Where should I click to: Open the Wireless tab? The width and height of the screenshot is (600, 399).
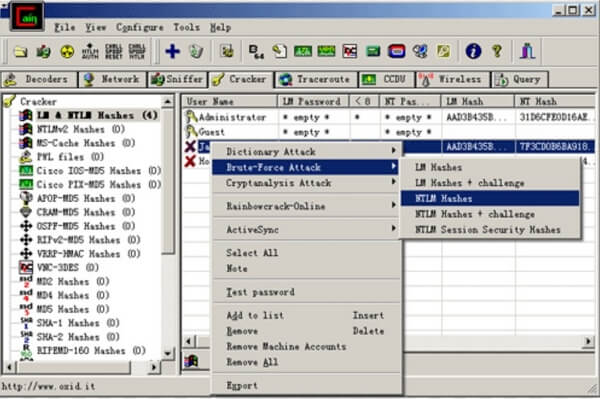tap(452, 79)
